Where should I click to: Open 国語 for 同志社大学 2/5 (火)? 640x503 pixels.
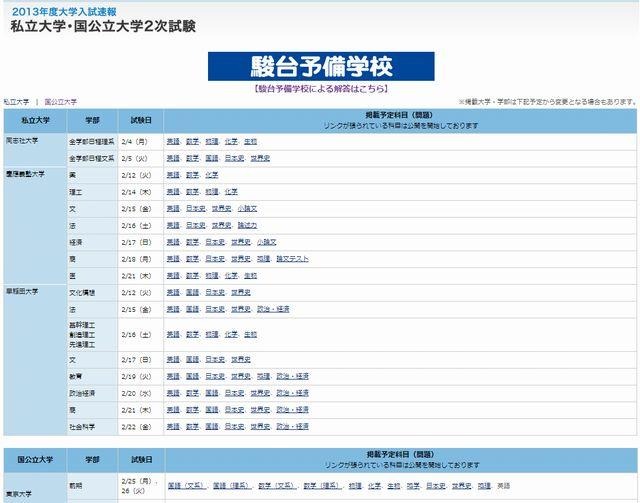[212, 158]
